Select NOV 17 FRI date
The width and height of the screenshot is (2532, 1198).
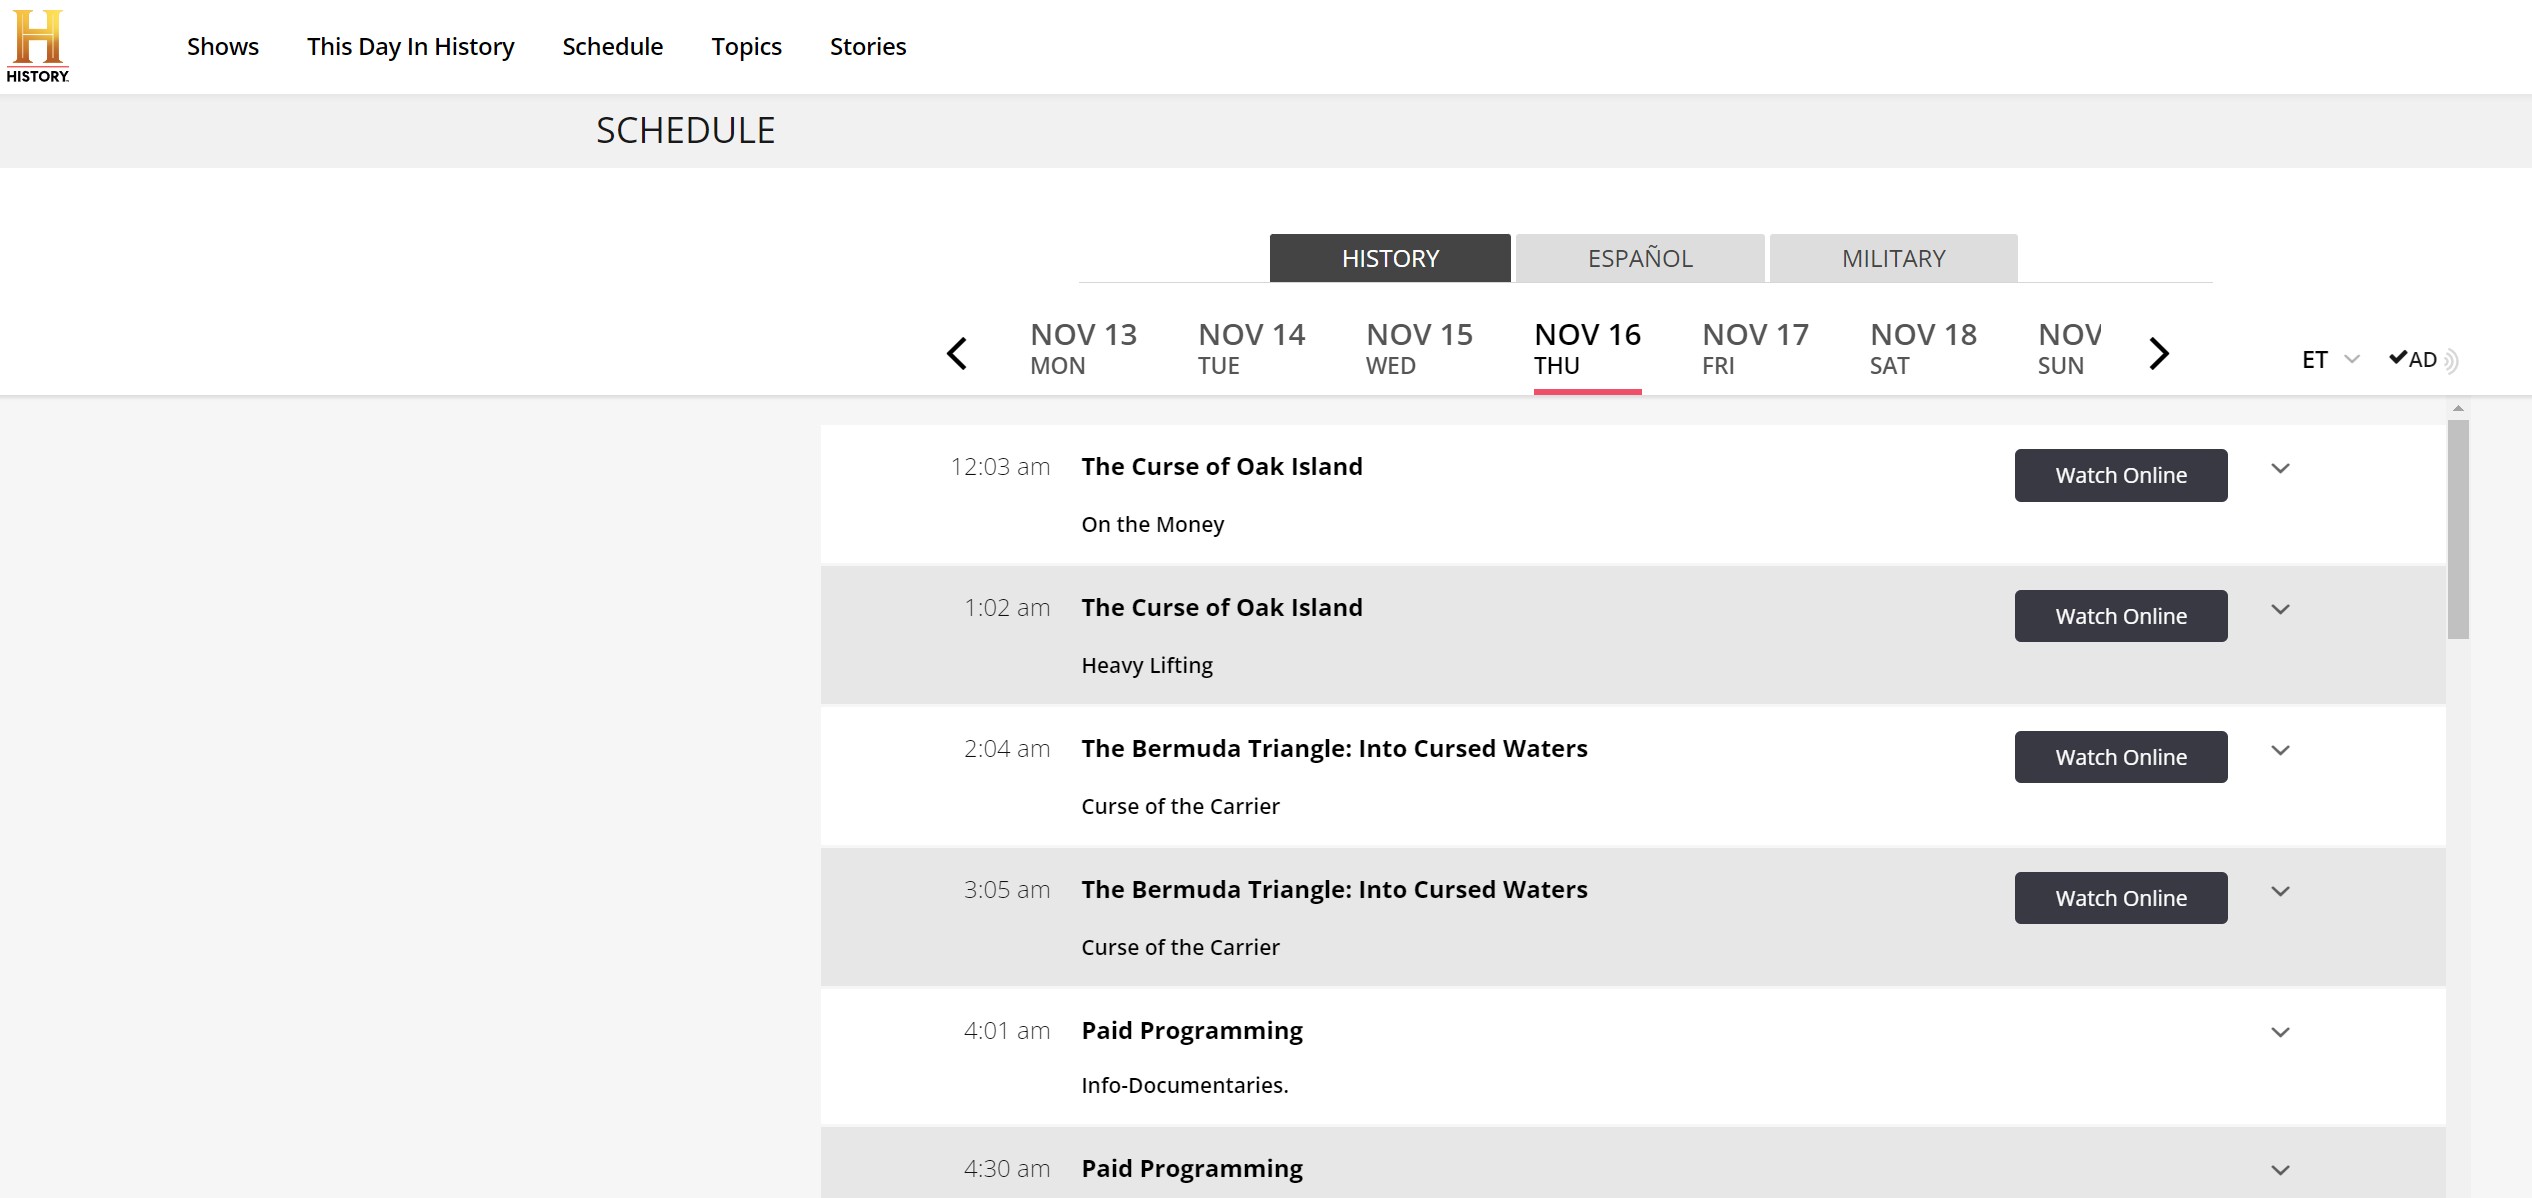1755,349
